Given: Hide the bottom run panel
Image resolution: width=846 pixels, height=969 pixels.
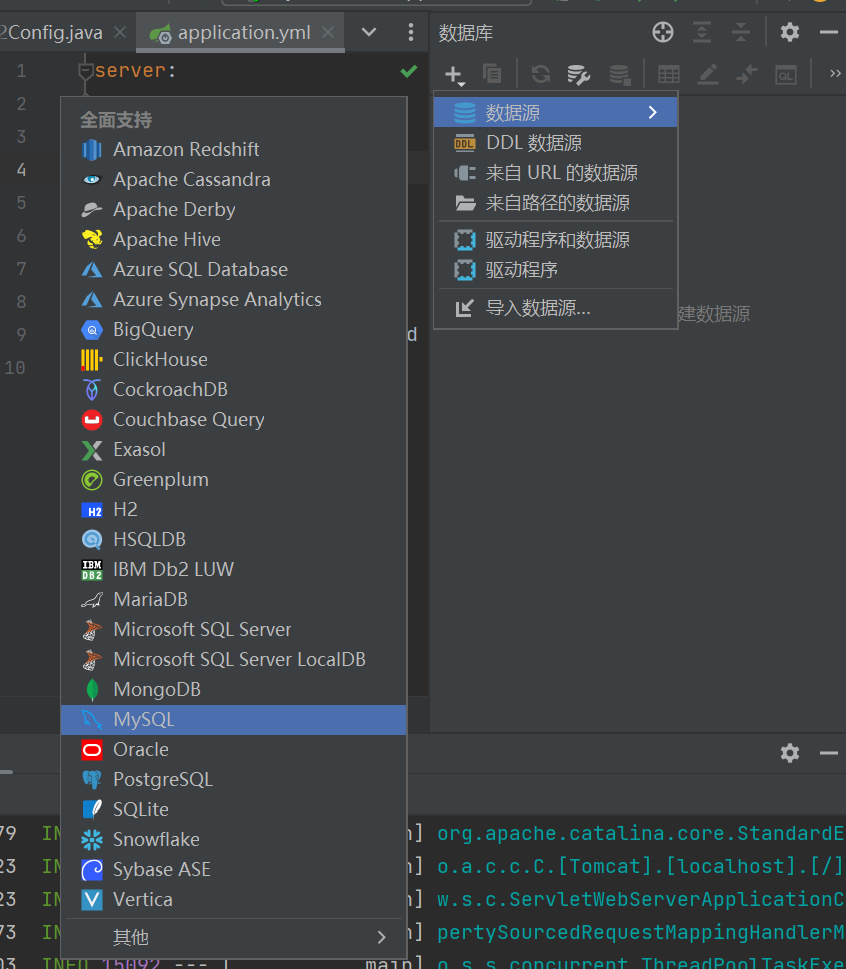Looking at the screenshot, I should tap(829, 753).
